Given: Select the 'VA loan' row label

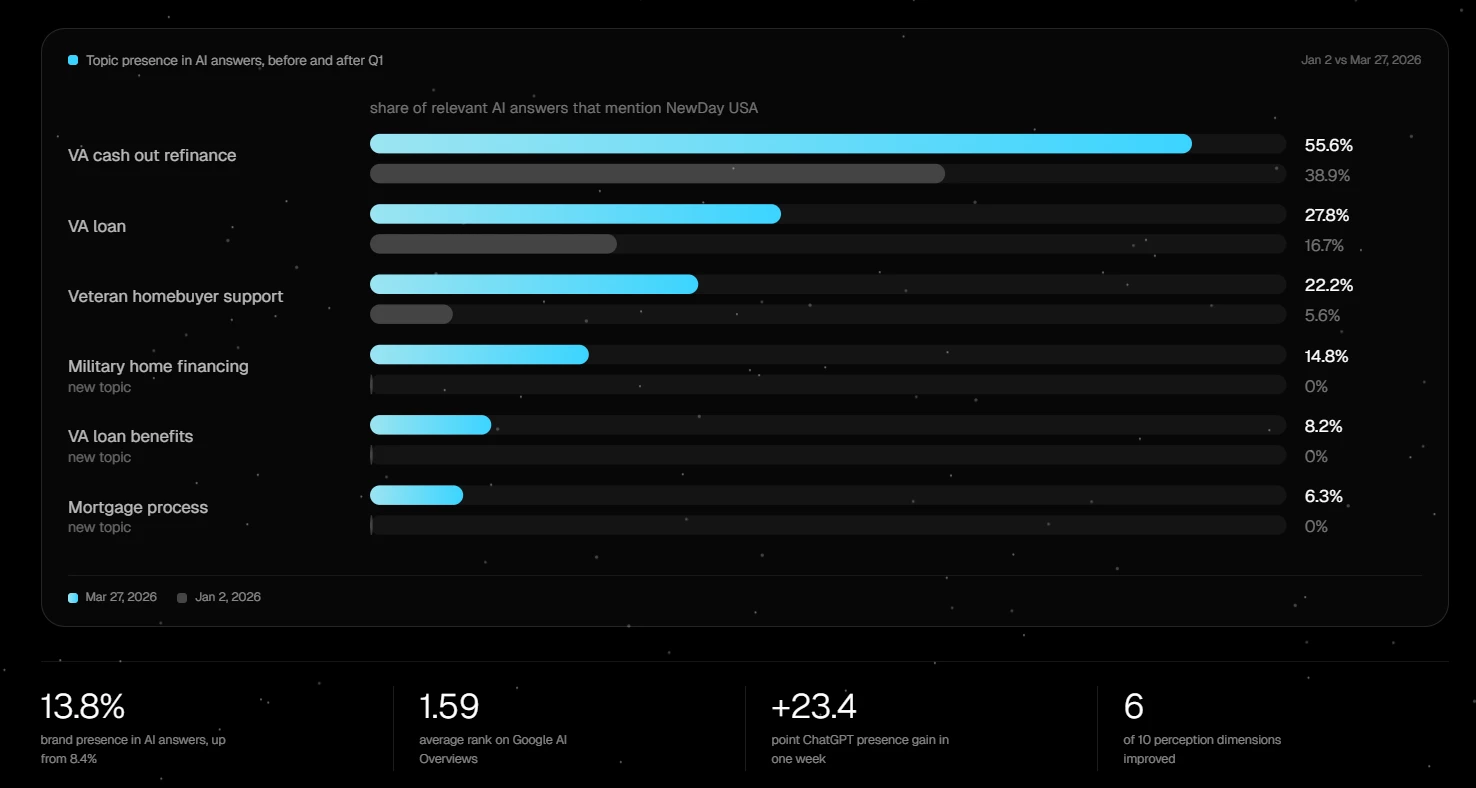Looking at the screenshot, I should coord(97,226).
